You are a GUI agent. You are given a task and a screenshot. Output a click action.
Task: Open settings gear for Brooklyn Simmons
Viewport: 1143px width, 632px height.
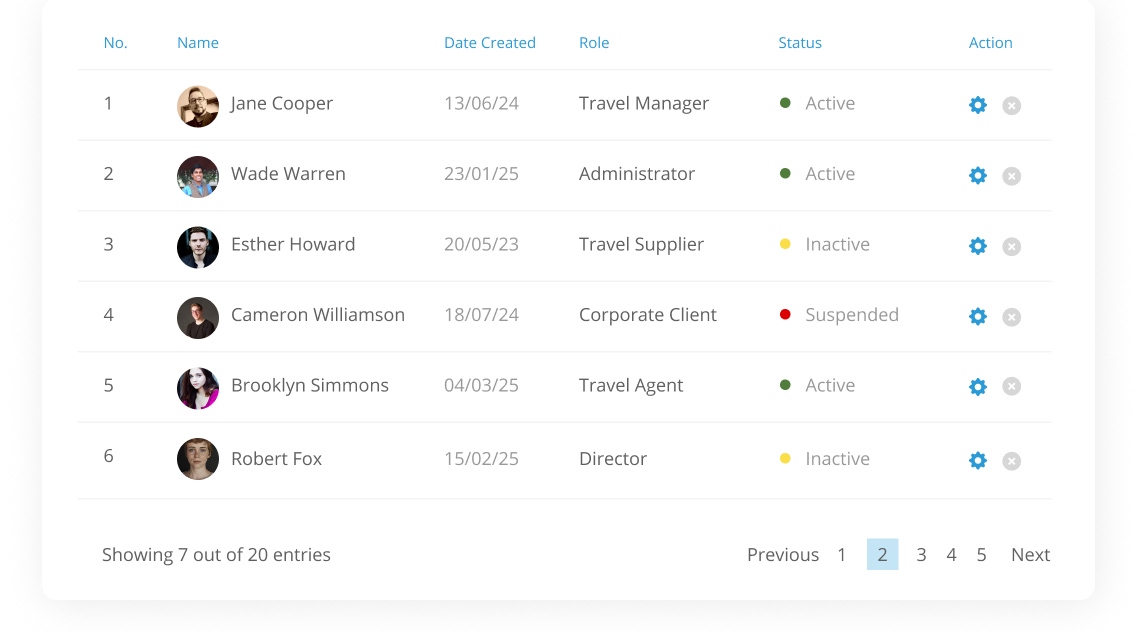click(x=978, y=386)
